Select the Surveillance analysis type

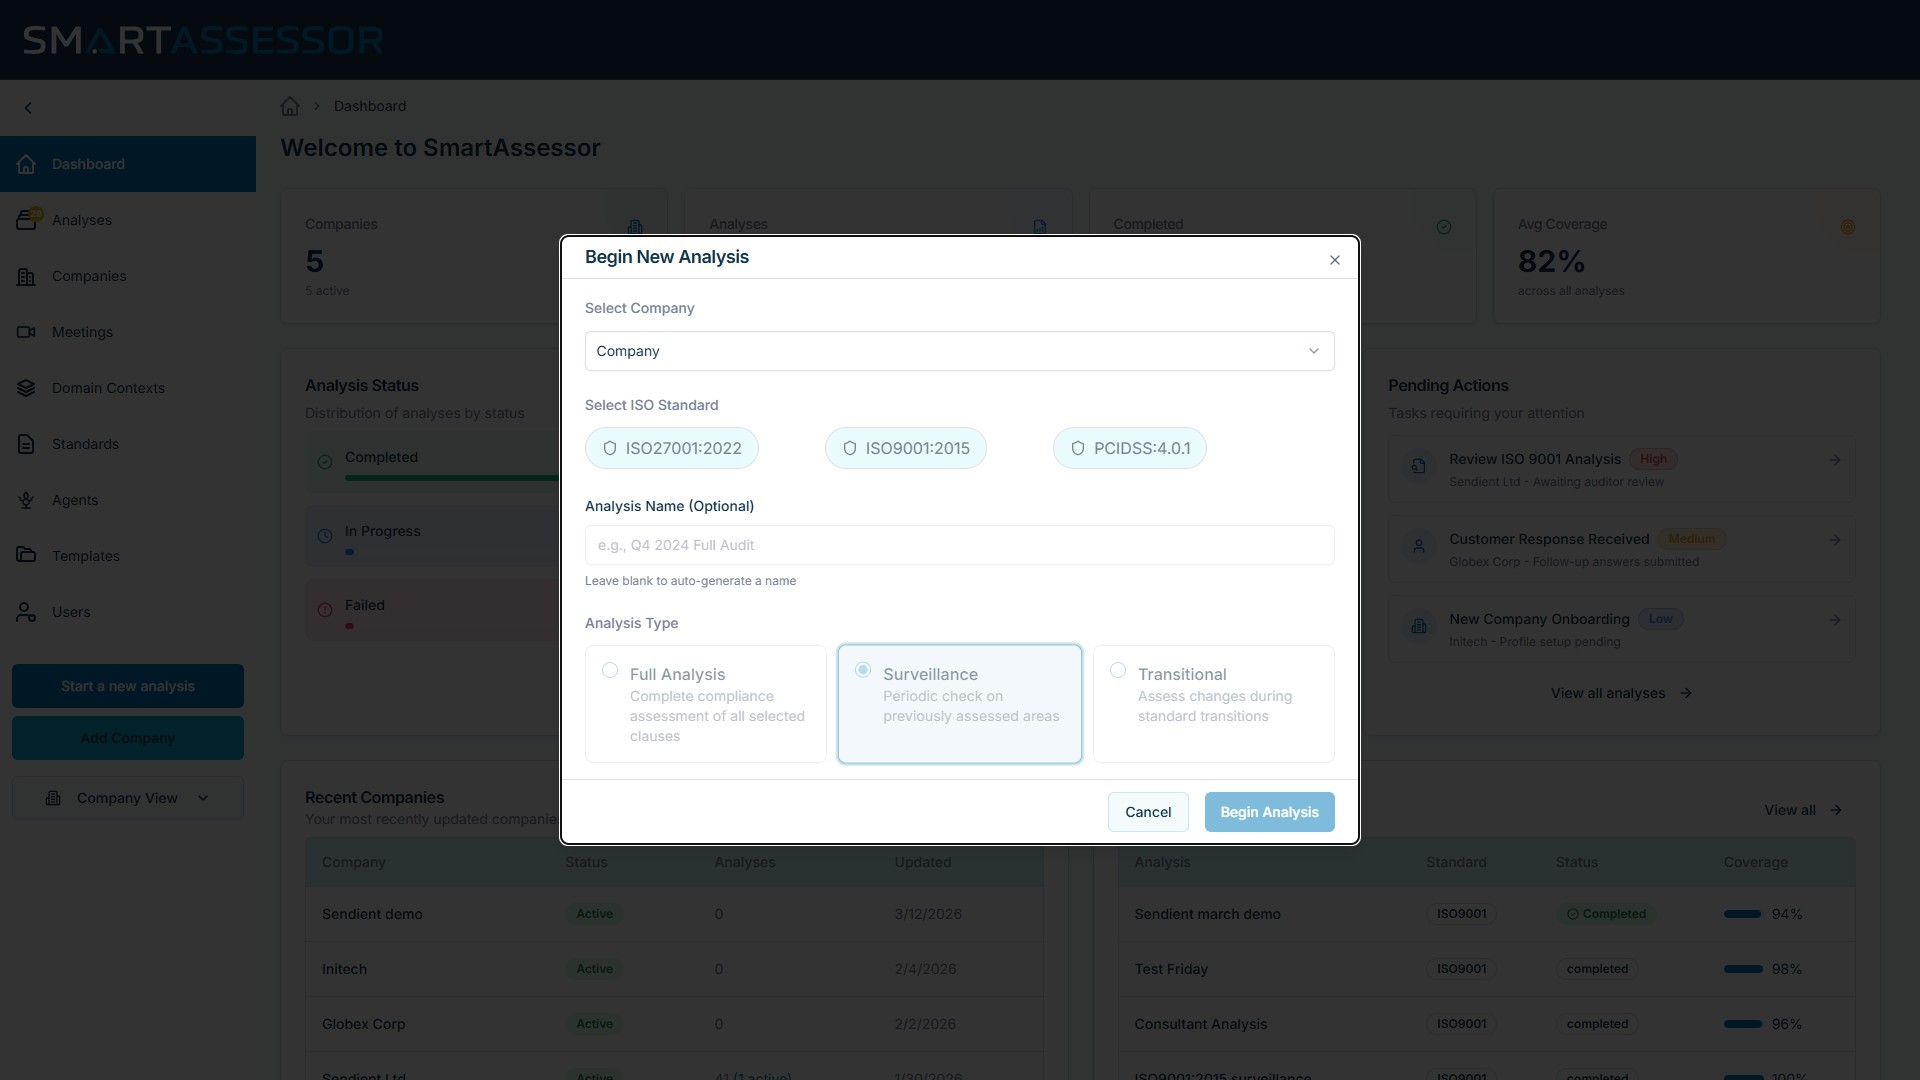[x=863, y=671]
